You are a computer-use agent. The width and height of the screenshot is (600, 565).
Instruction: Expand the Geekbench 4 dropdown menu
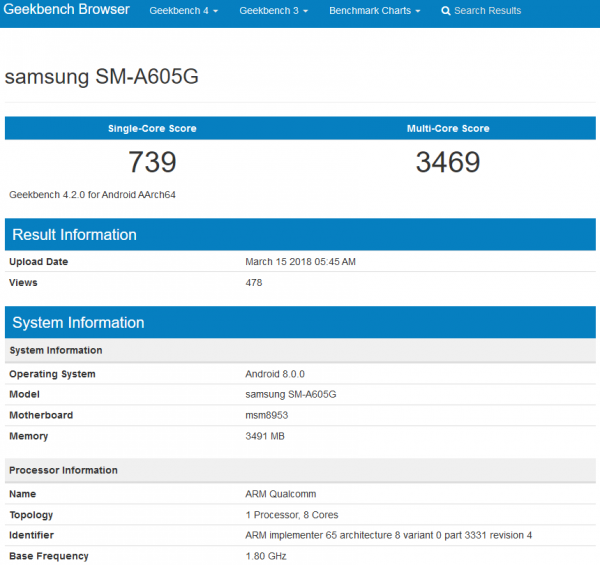pos(184,11)
